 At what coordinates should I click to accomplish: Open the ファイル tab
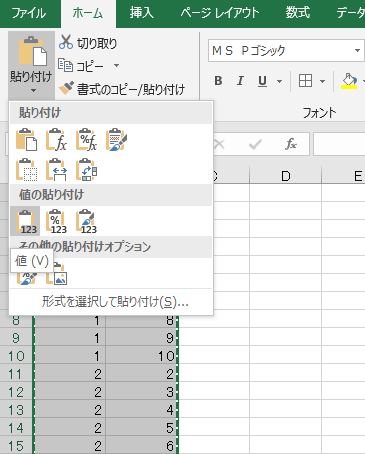click(29, 13)
